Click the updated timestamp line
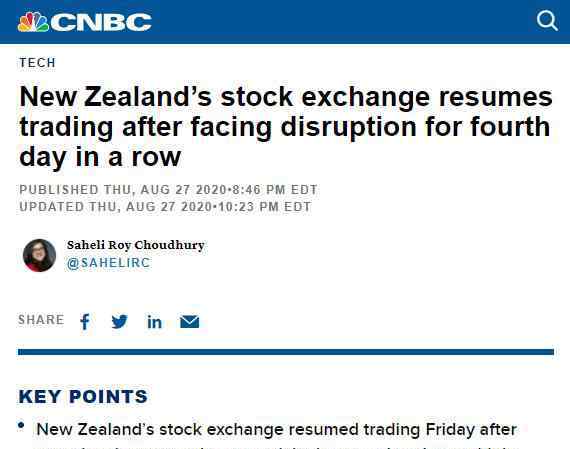Image resolution: width=570 pixels, height=449 pixels. [165, 207]
